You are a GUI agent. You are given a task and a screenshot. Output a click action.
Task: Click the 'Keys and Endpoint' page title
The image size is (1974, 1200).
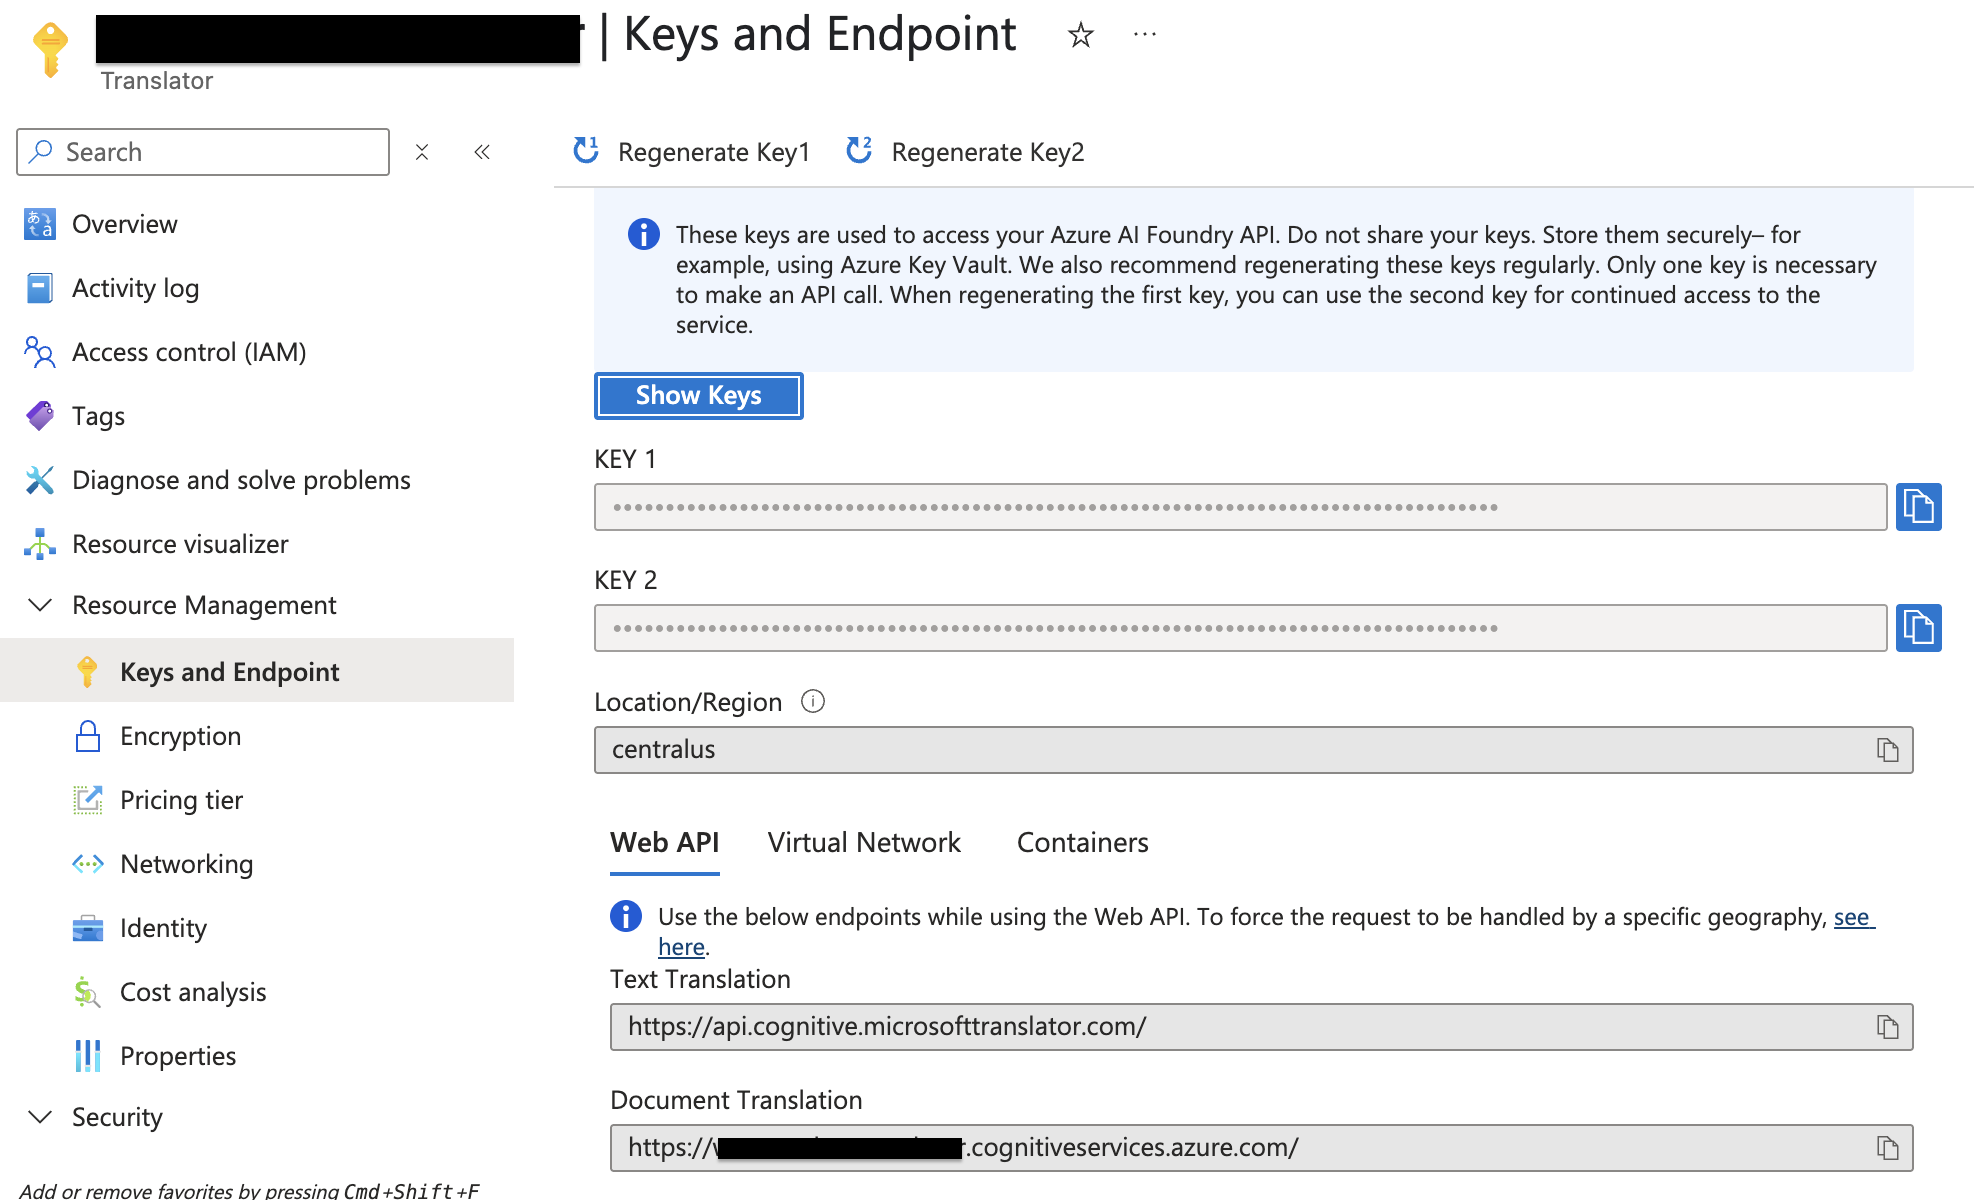820,35
